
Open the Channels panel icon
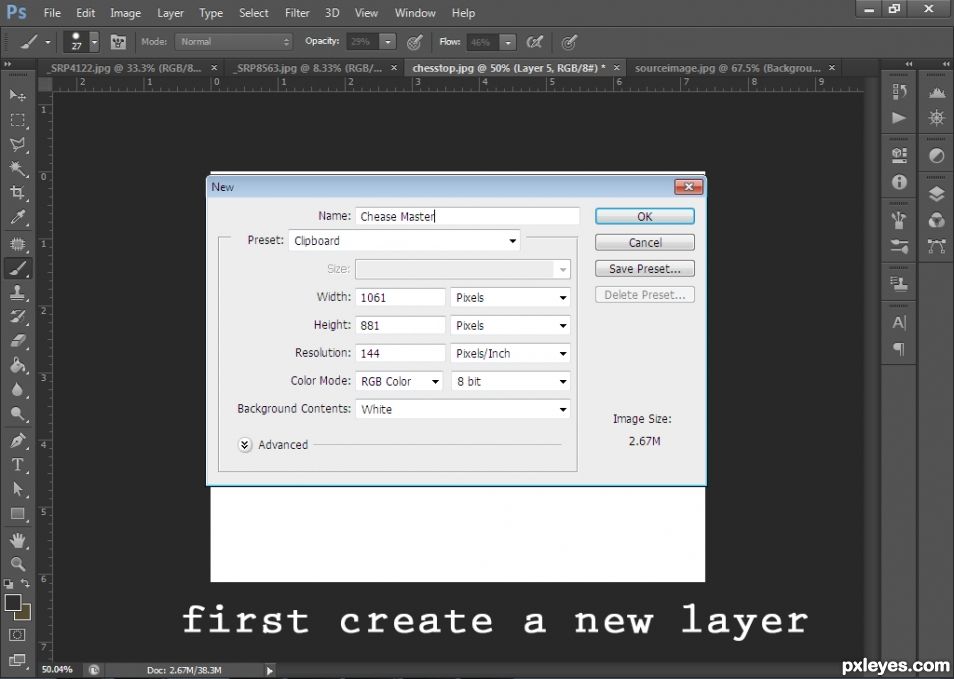click(937, 220)
